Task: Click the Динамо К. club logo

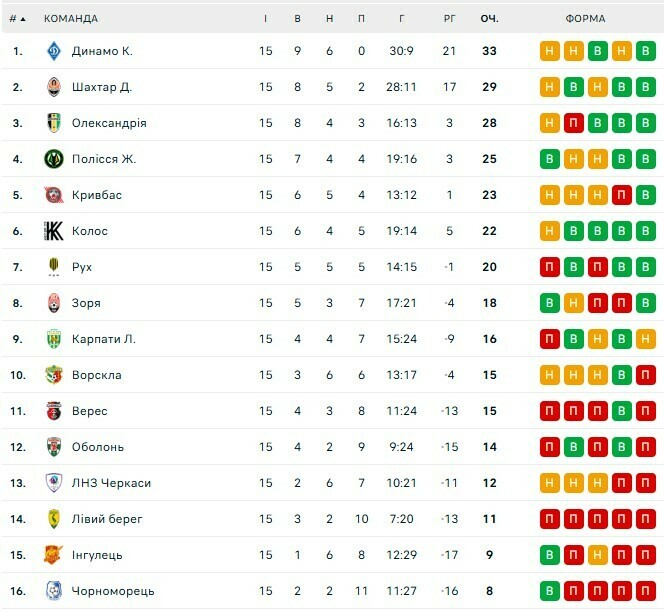Action: pos(54,51)
